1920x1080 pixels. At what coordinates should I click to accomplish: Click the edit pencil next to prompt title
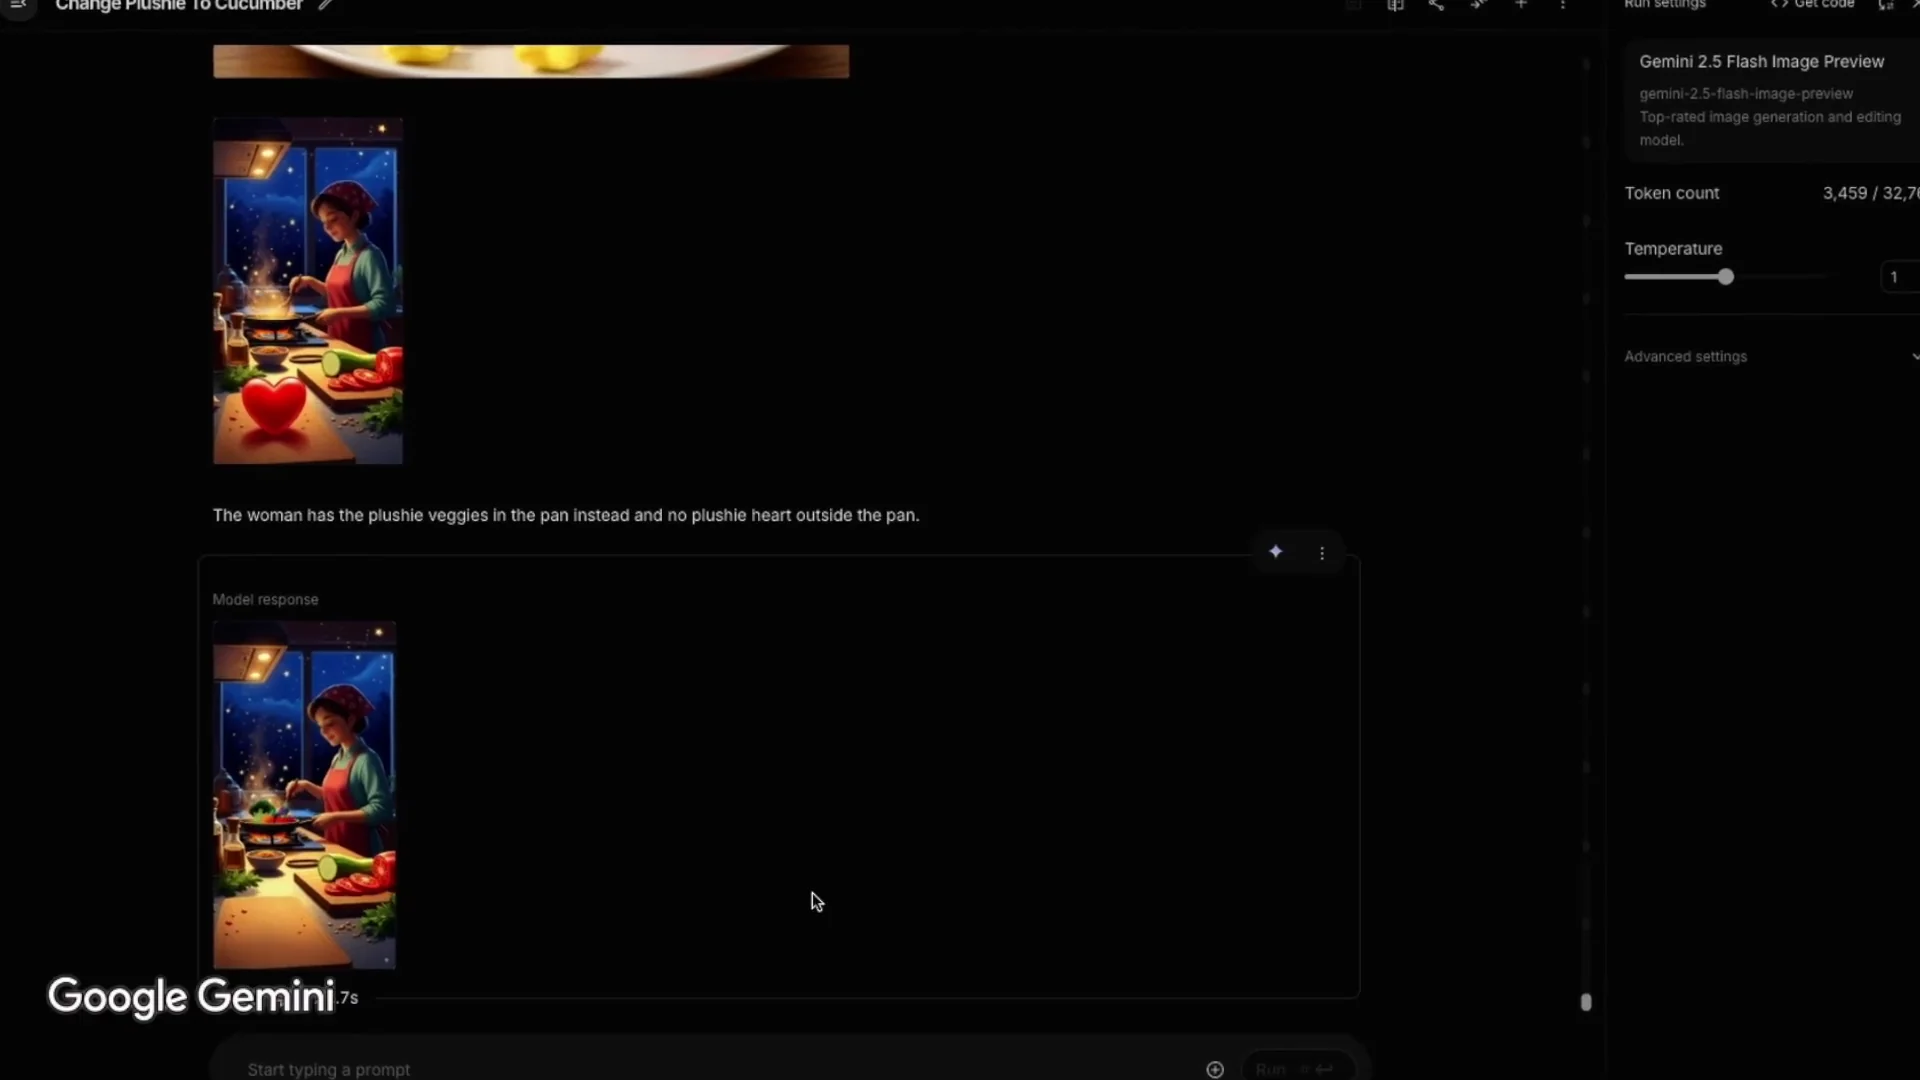[326, 5]
